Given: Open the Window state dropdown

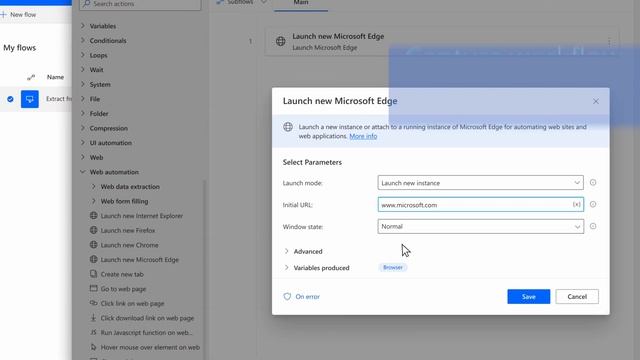Looking at the screenshot, I should 480,227.
